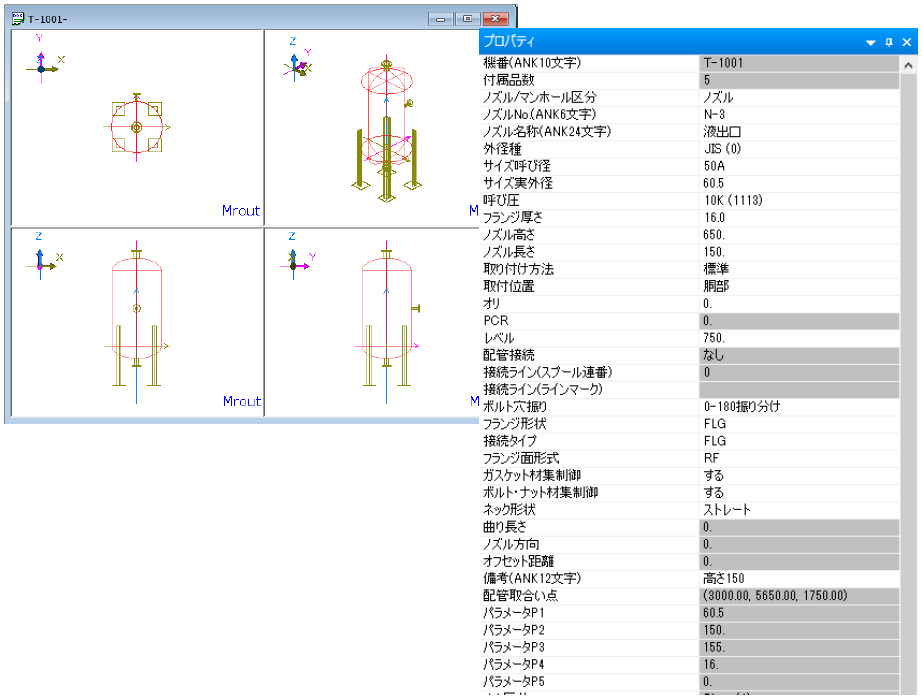Close the T-1001 window
Viewport: 922px width, 699px height.
click(x=495, y=19)
